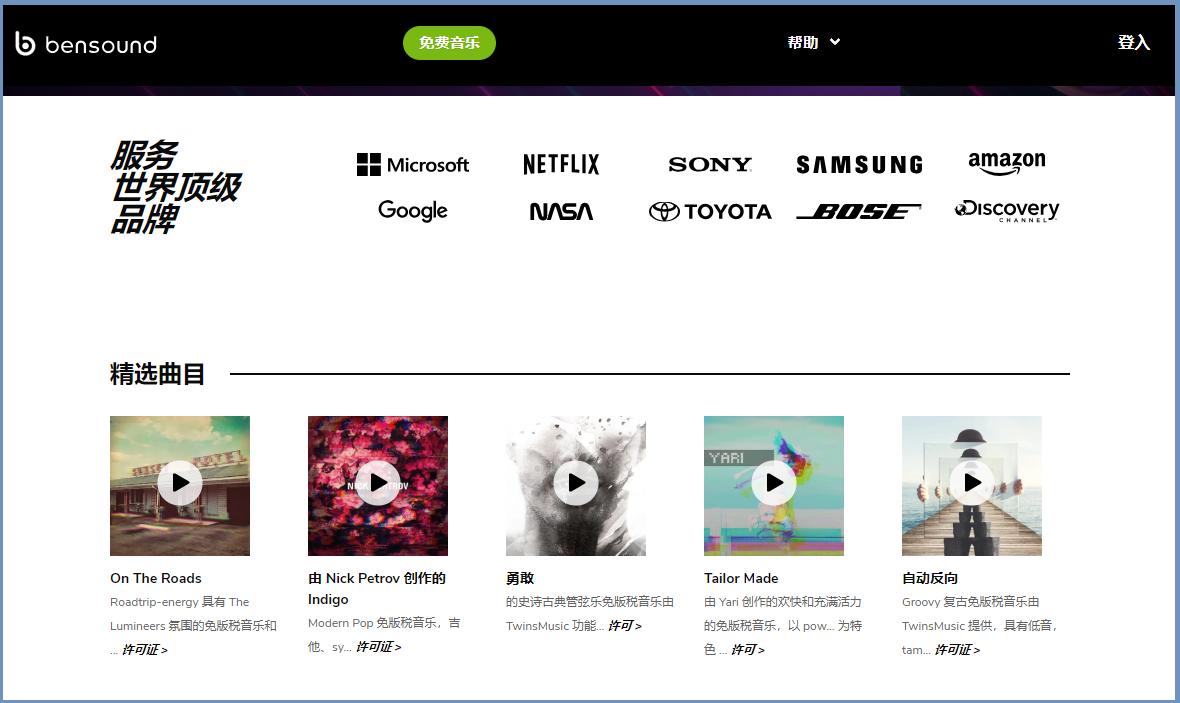Play the Tailor Made track
The height and width of the screenshot is (703, 1180).
[x=774, y=482]
